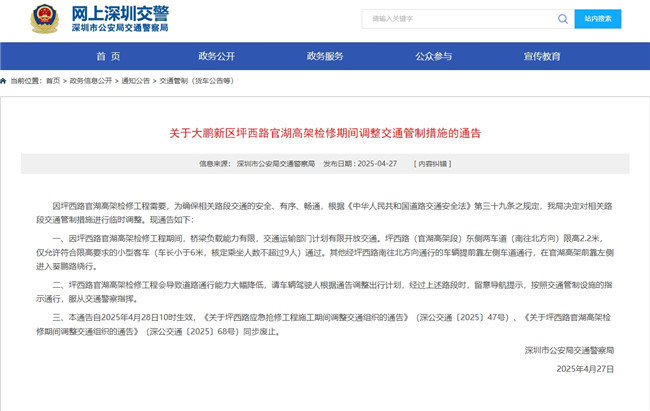Navigate to the 通知公告 breadcrumb link

(135, 79)
